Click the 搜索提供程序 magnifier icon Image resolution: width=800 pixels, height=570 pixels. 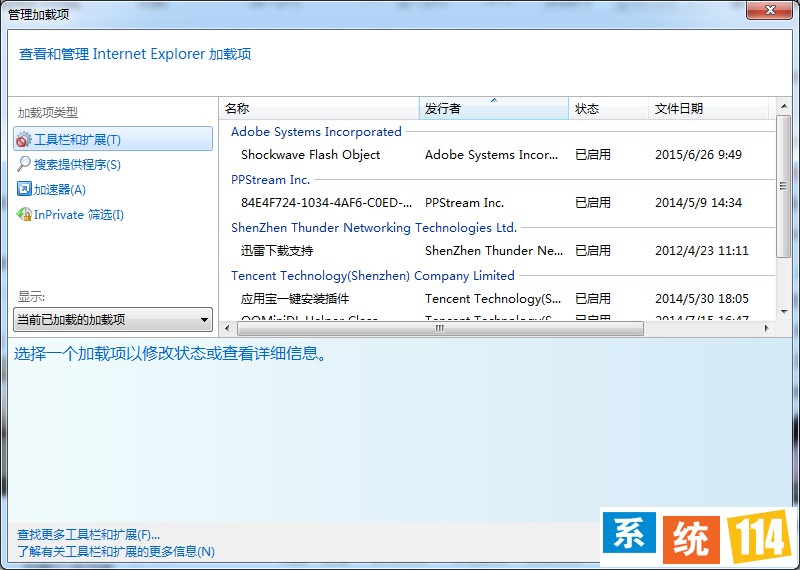pyautogui.click(x=24, y=165)
